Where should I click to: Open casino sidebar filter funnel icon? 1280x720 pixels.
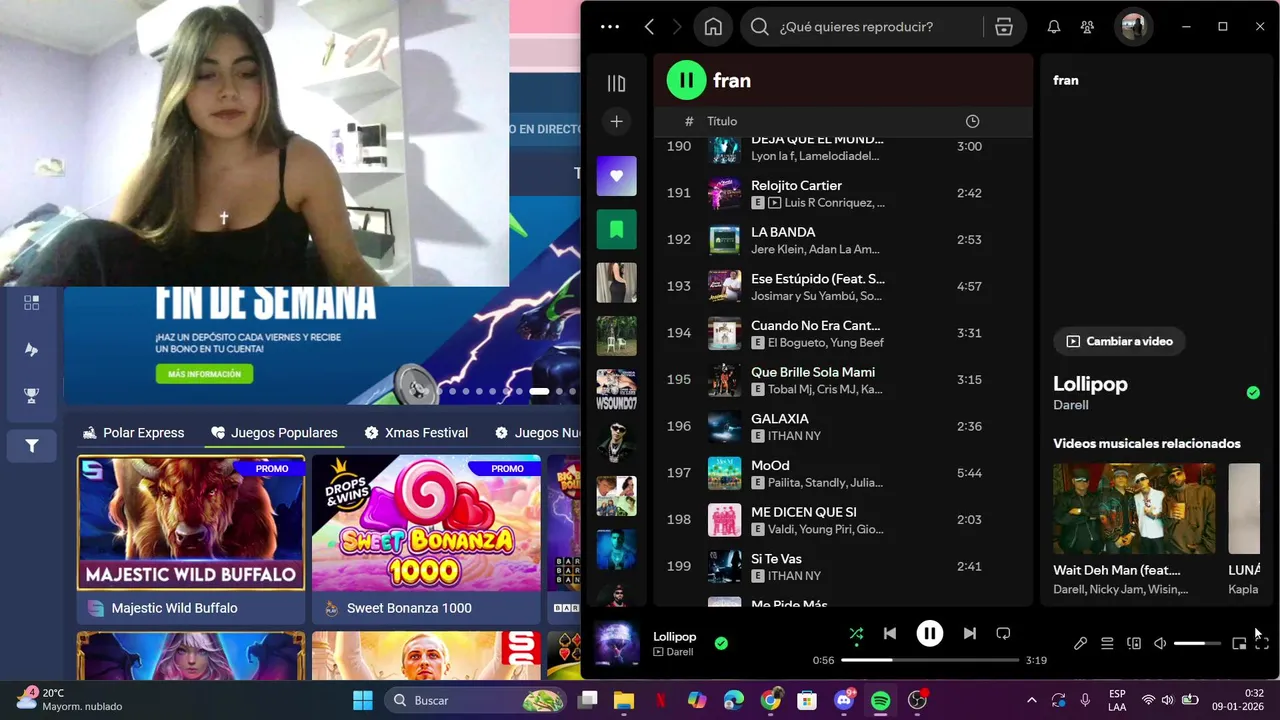point(32,446)
